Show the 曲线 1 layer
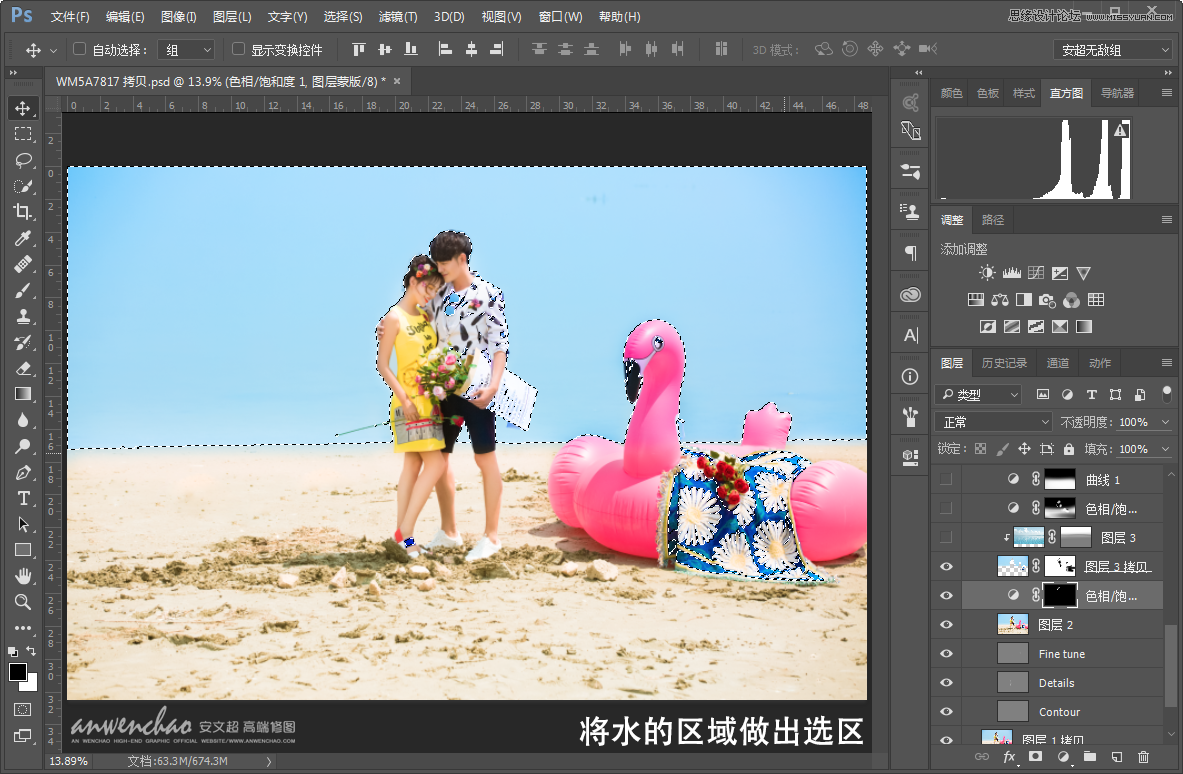 pyautogui.click(x=946, y=479)
